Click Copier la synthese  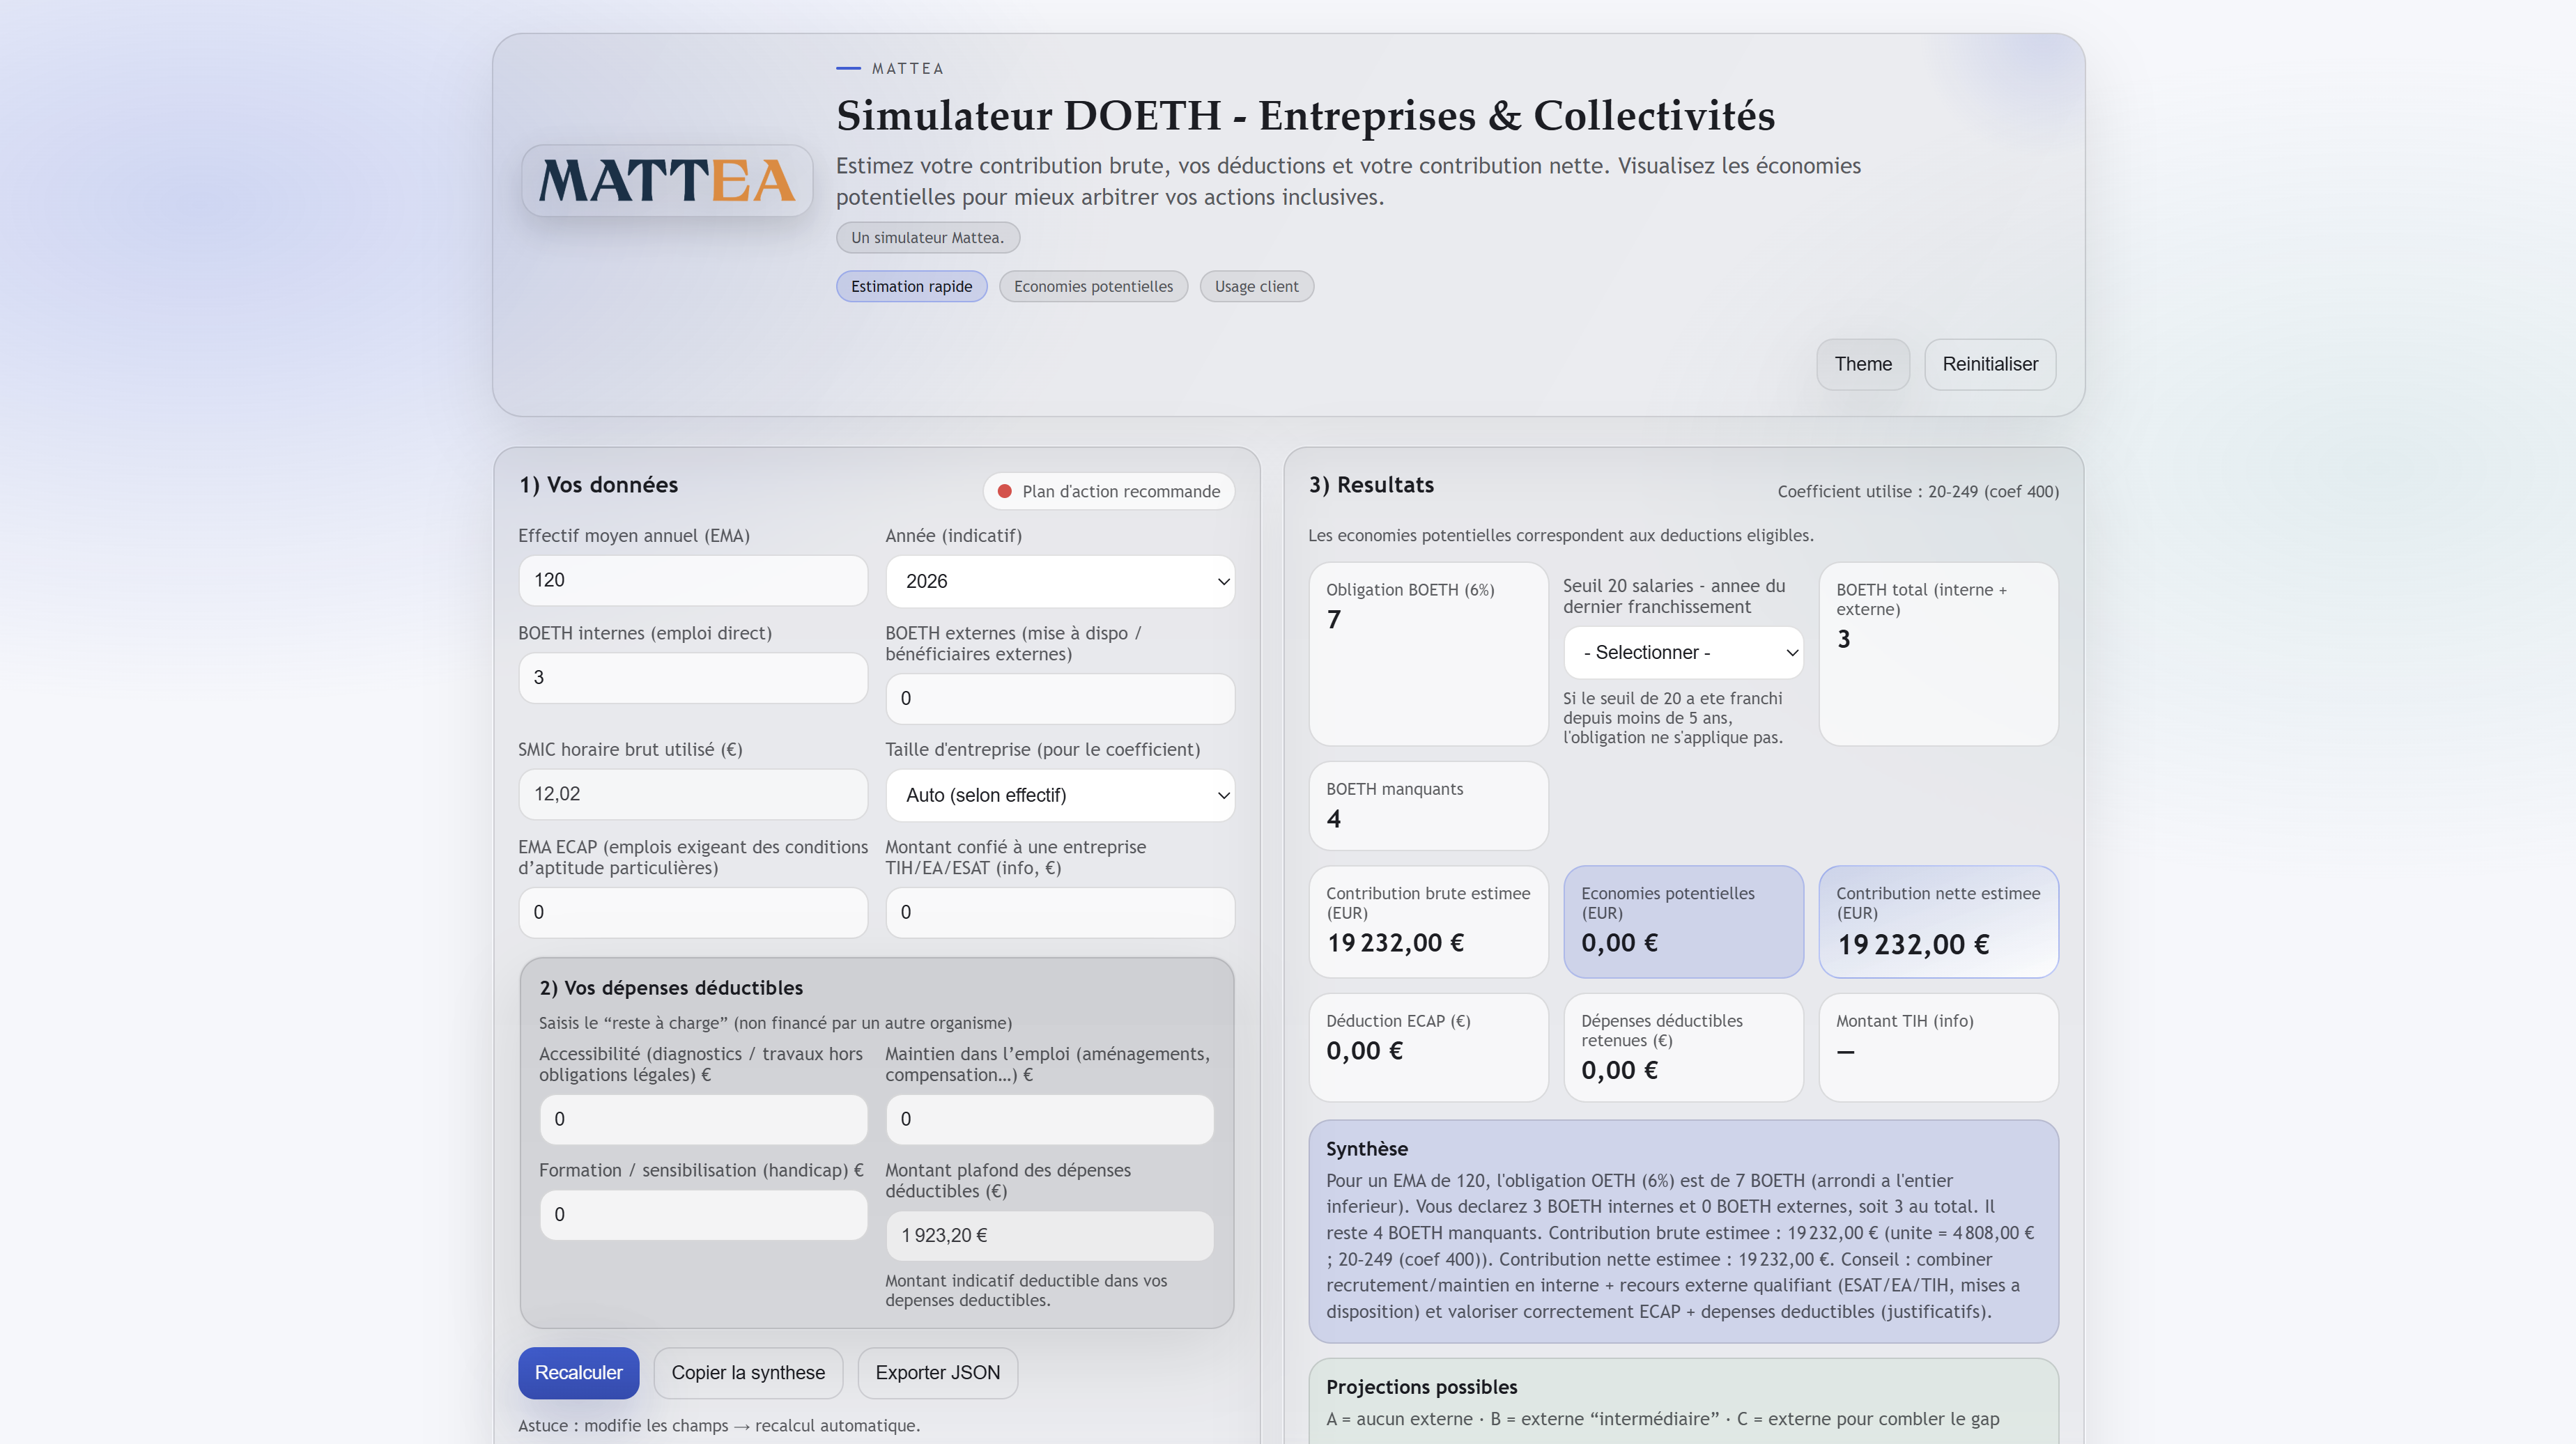(748, 1372)
